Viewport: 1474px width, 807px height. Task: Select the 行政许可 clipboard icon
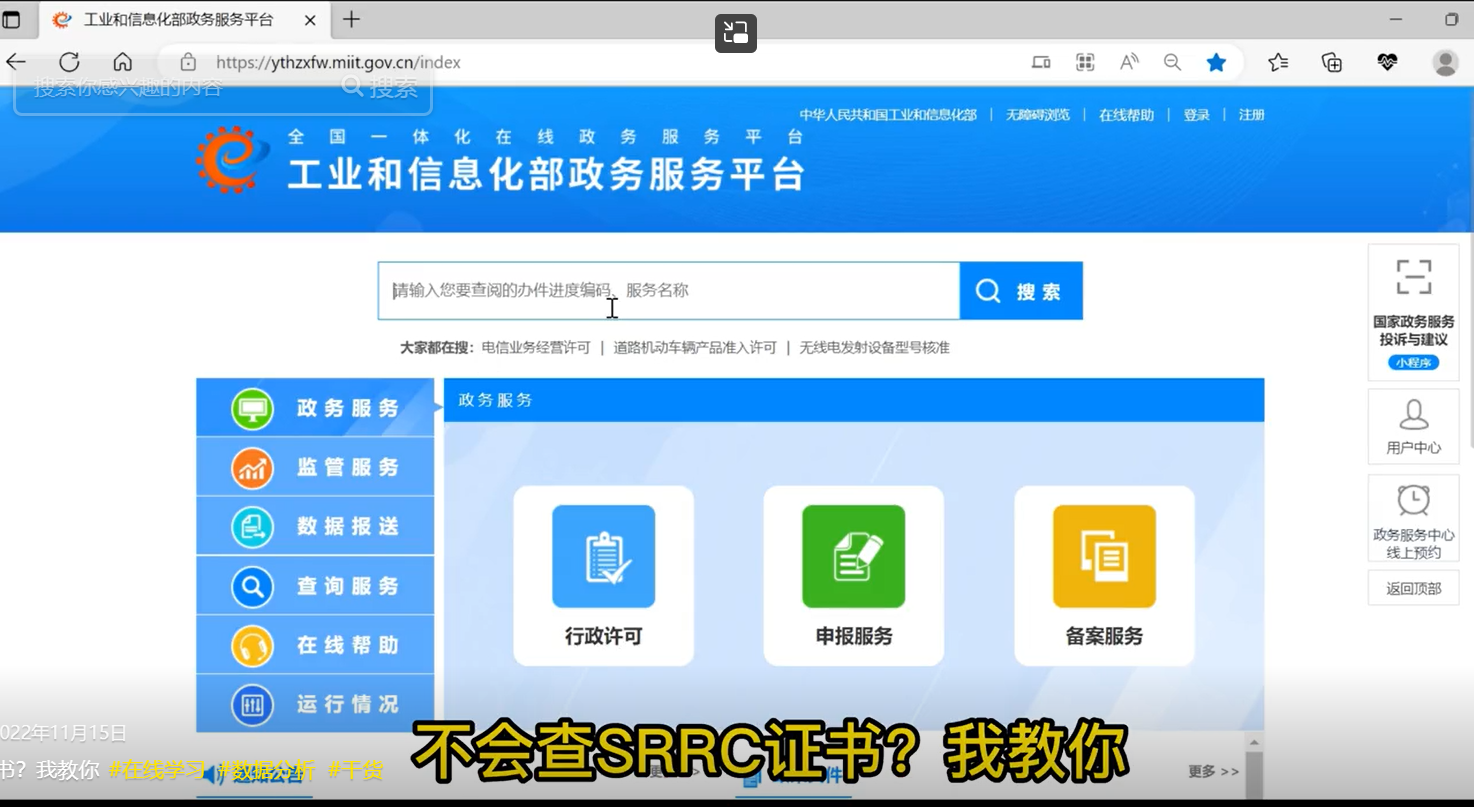[603, 556]
